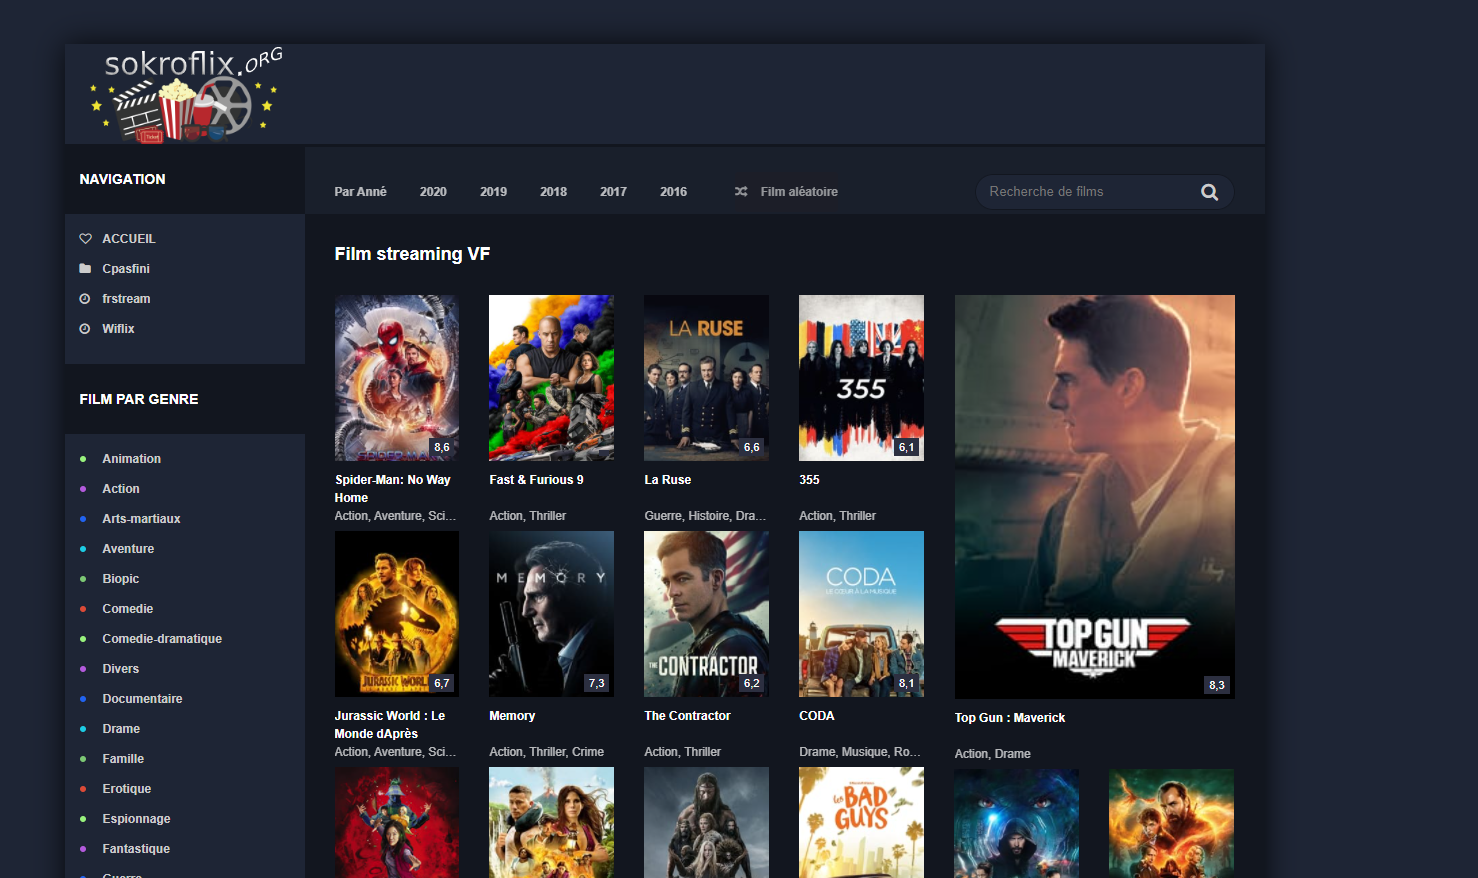The height and width of the screenshot is (878, 1478).
Task: Go to ACCUEIL in navigation
Action: click(x=129, y=239)
